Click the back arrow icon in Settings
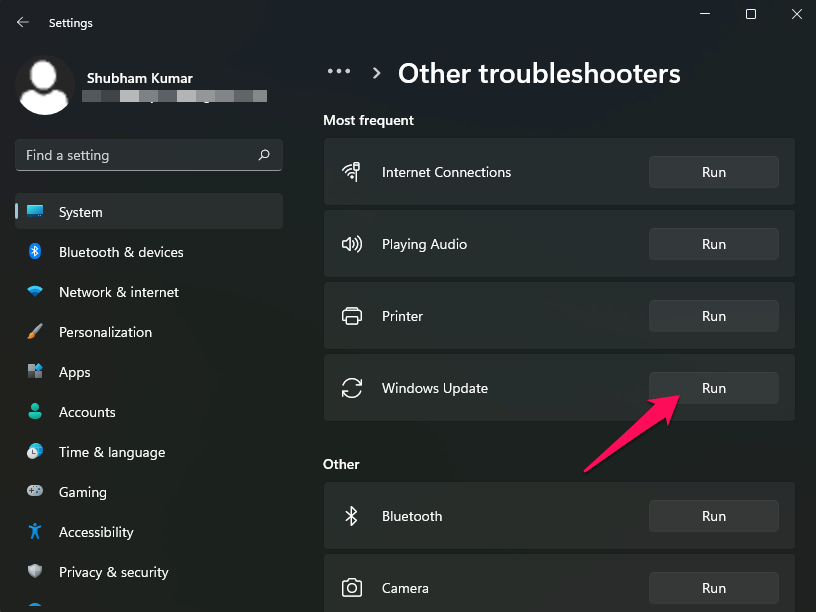816x612 pixels. click(23, 22)
